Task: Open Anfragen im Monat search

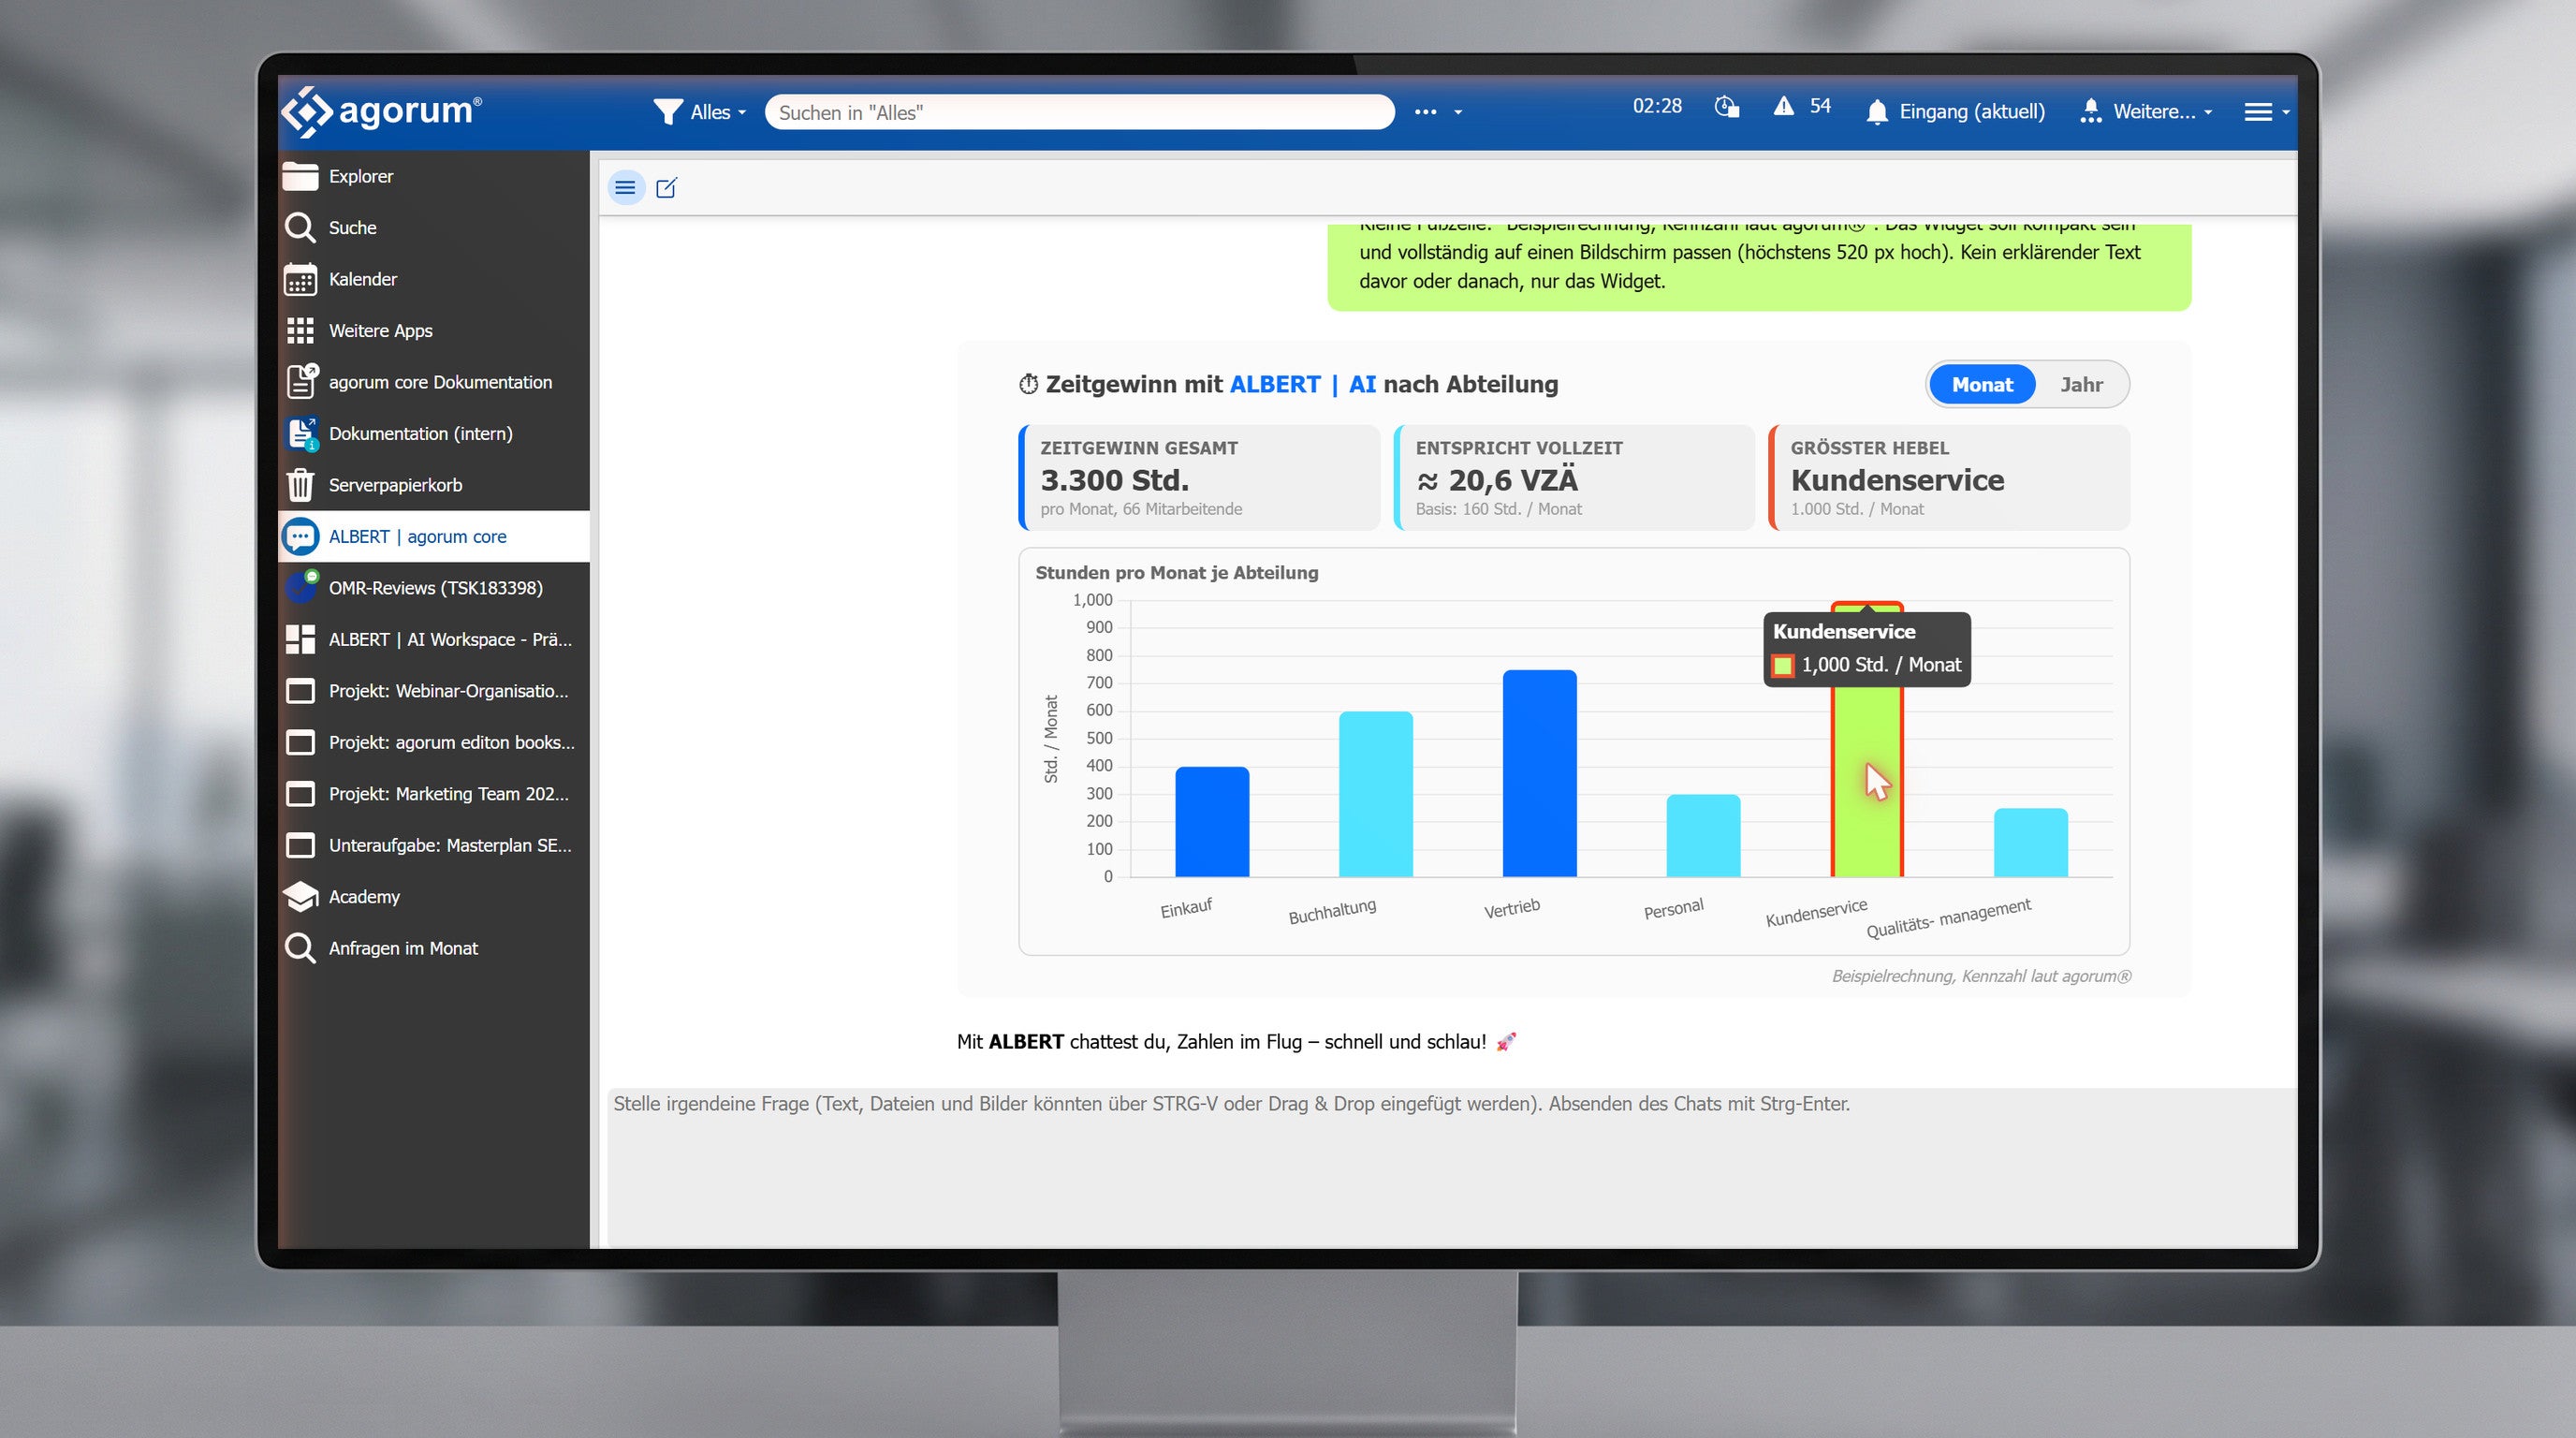Action: coord(434,949)
